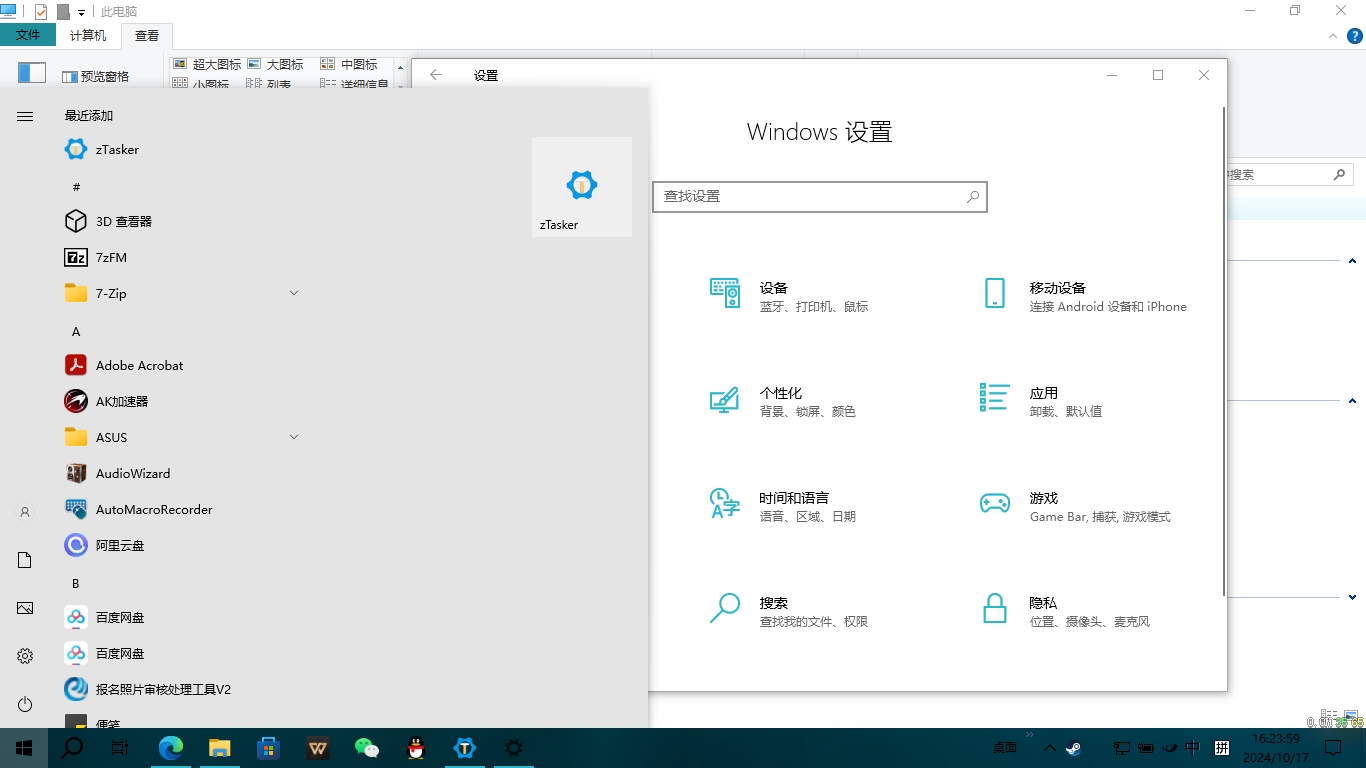The height and width of the screenshot is (768, 1366).
Task: Open File Explorer on the taskbar
Action: point(220,747)
